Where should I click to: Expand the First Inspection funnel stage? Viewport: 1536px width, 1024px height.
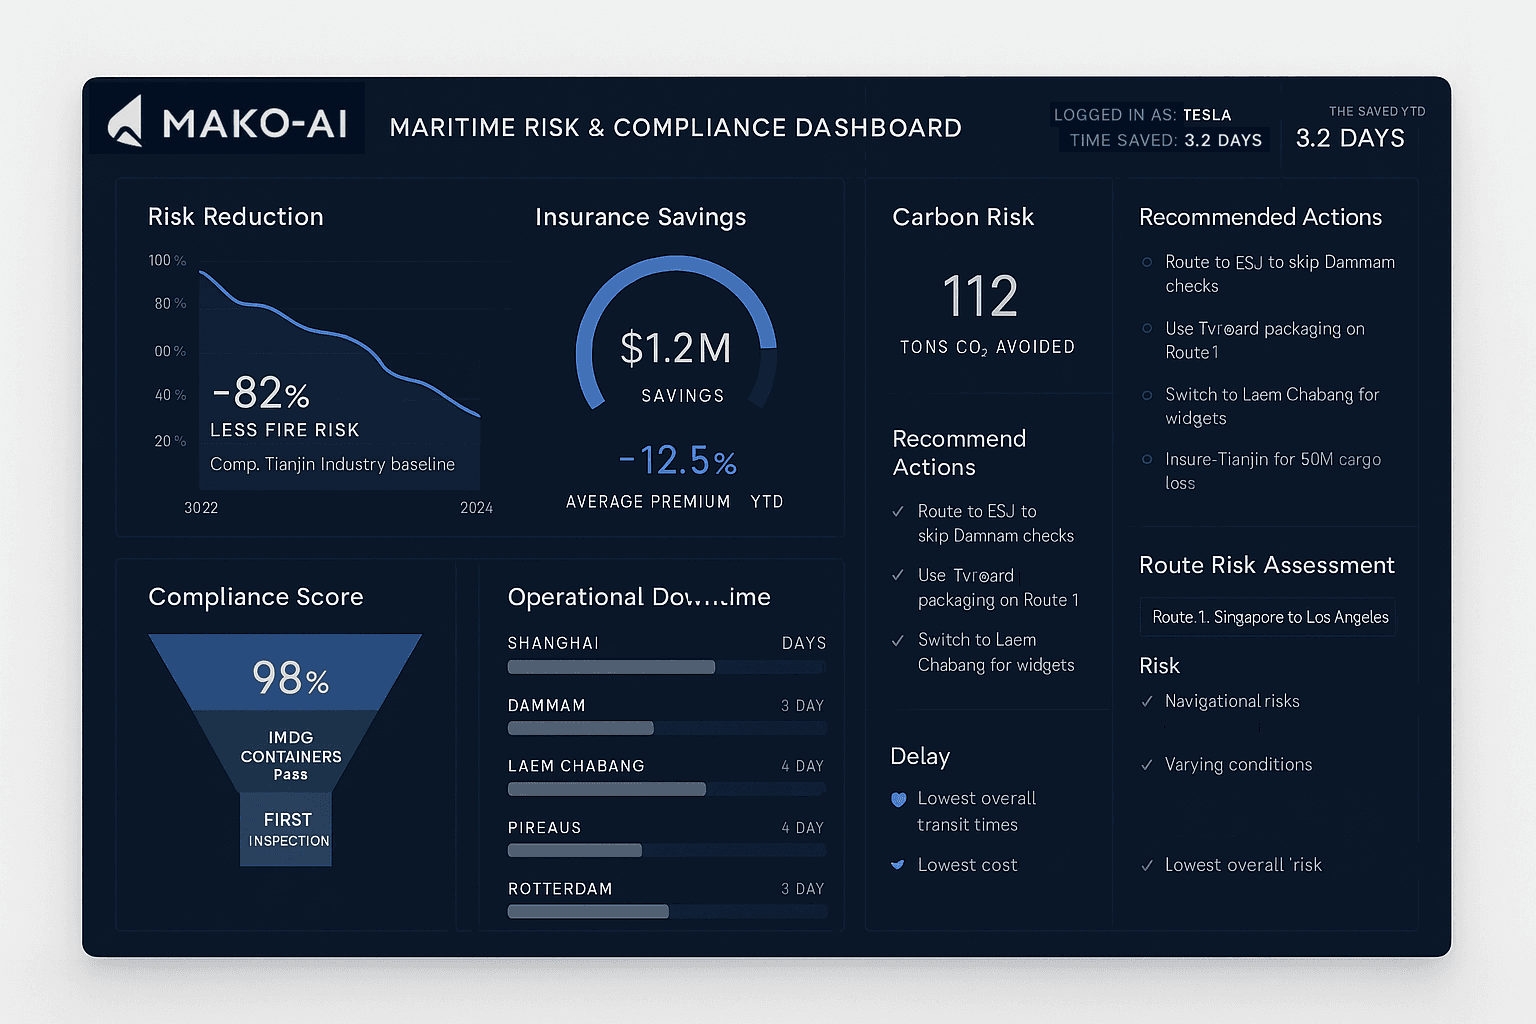point(287,829)
